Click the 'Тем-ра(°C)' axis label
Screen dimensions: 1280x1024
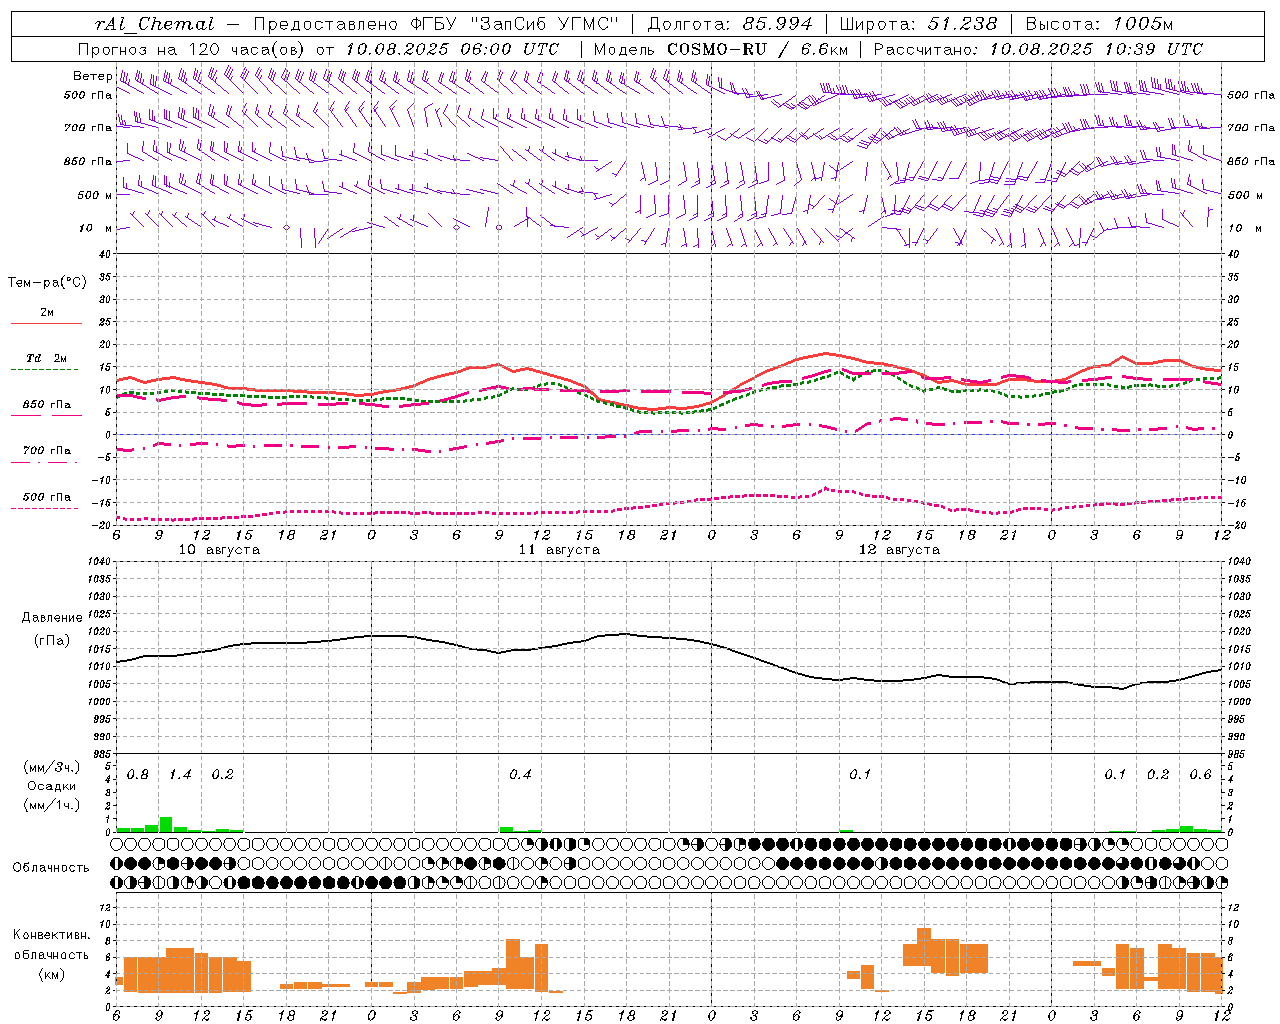pos(47,283)
